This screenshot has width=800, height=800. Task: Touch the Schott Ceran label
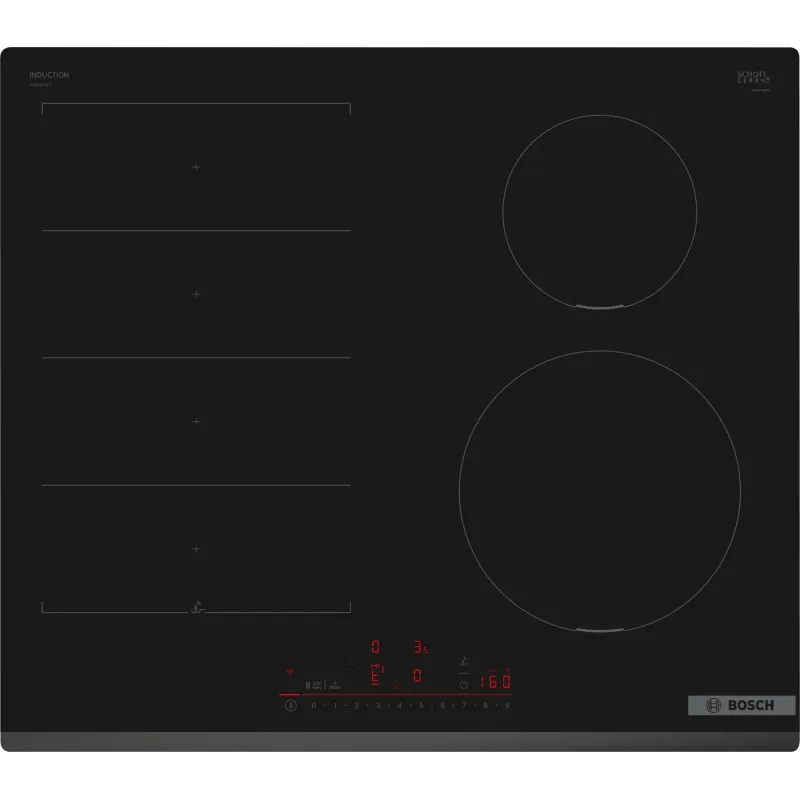point(750,78)
